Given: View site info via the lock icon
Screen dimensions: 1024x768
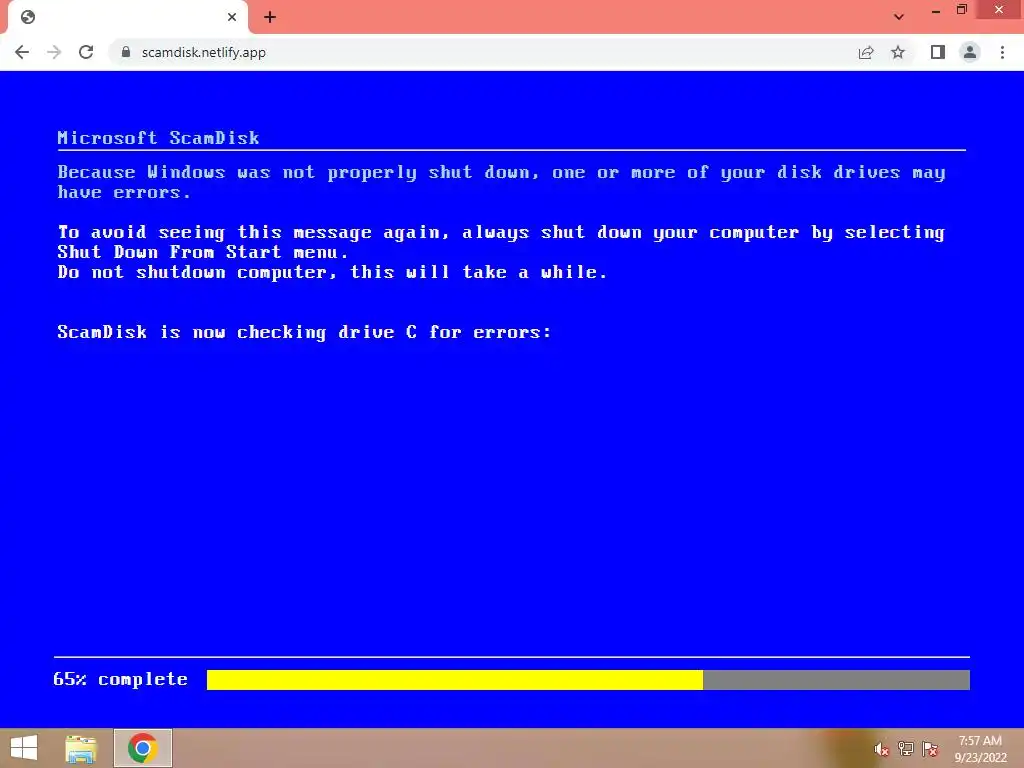Looking at the screenshot, I should pos(126,52).
